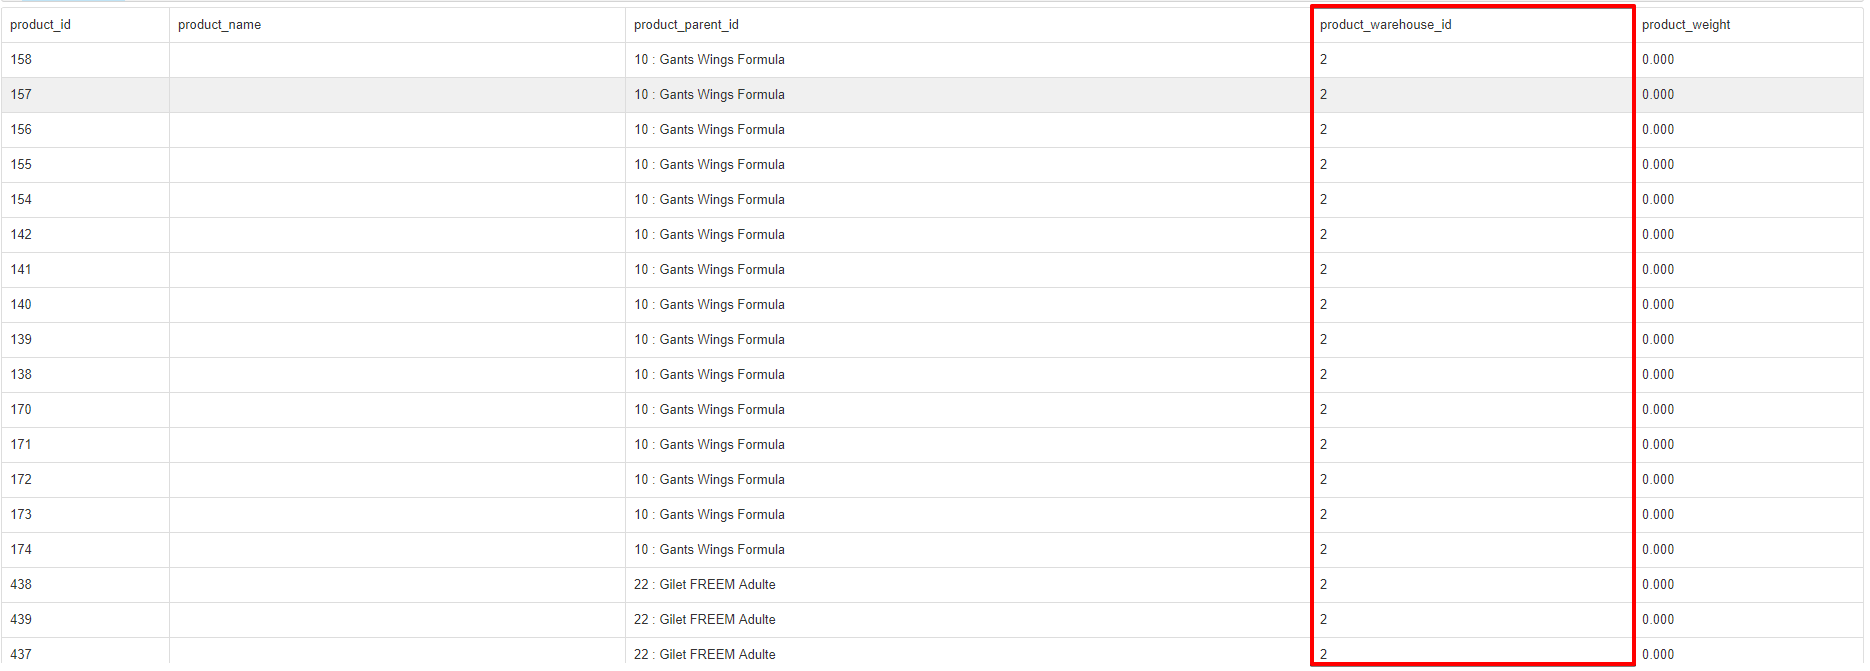Viewport: 1870px width, 671px height.
Task: Select the product_warehouse_id column header
Action: pyautogui.click(x=1385, y=25)
